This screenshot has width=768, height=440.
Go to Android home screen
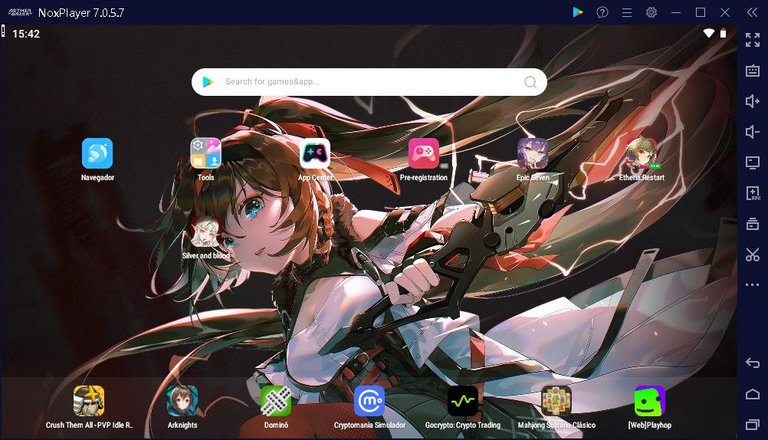752,394
